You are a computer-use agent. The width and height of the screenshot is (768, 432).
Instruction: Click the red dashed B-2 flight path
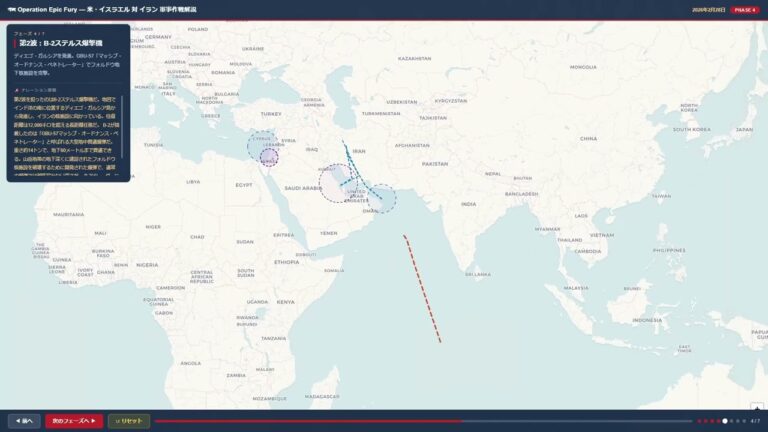(422, 288)
